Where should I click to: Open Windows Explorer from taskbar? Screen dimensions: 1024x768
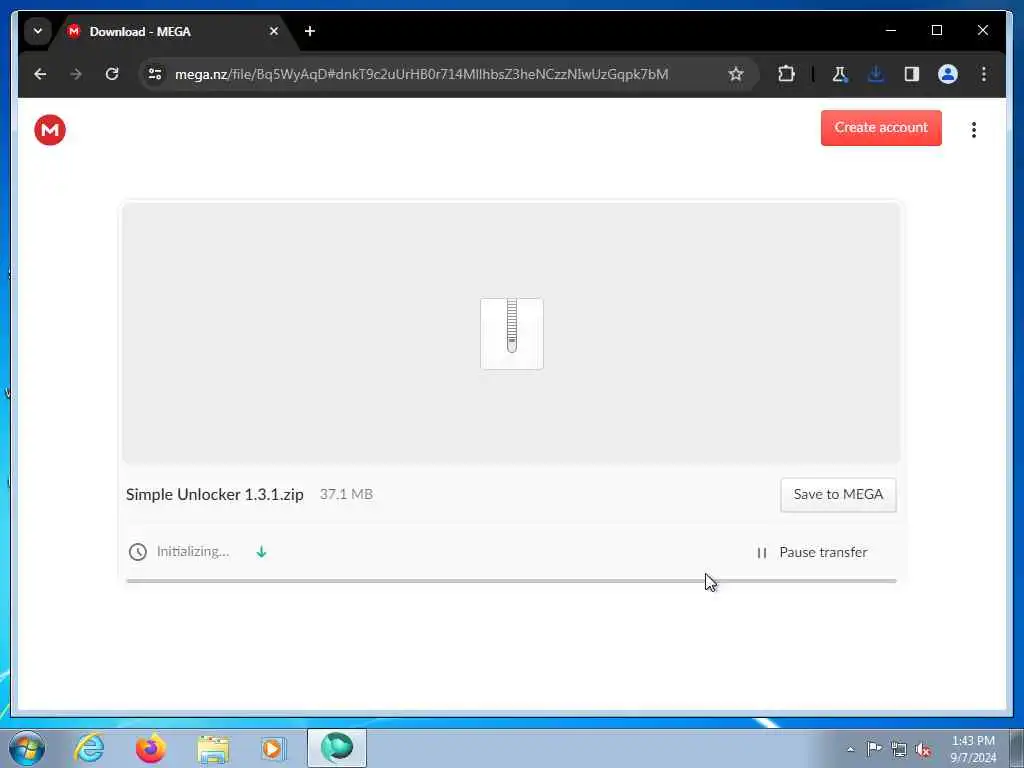[213, 748]
